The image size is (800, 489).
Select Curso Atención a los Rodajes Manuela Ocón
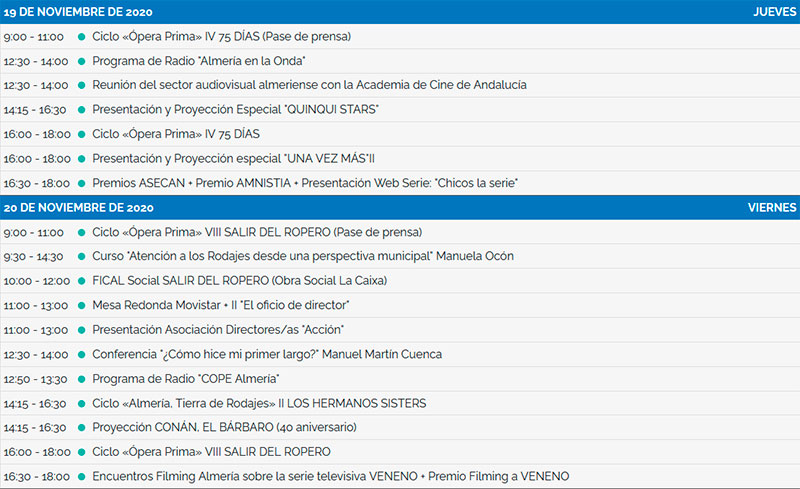pos(303,256)
